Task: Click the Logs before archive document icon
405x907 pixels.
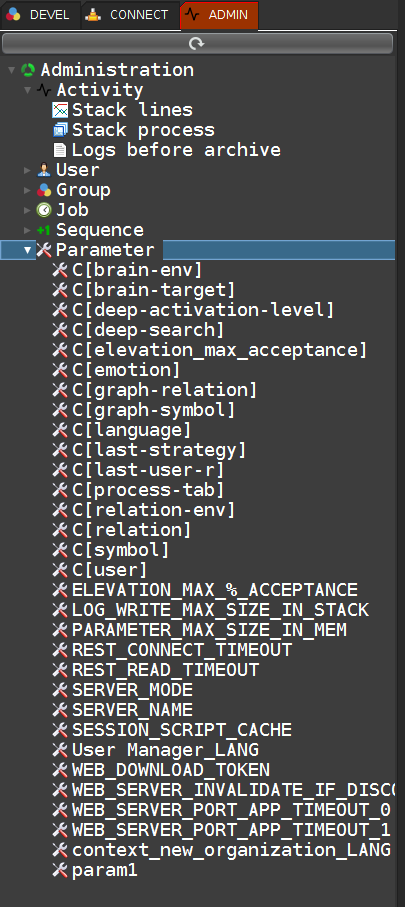Action: click(x=60, y=150)
